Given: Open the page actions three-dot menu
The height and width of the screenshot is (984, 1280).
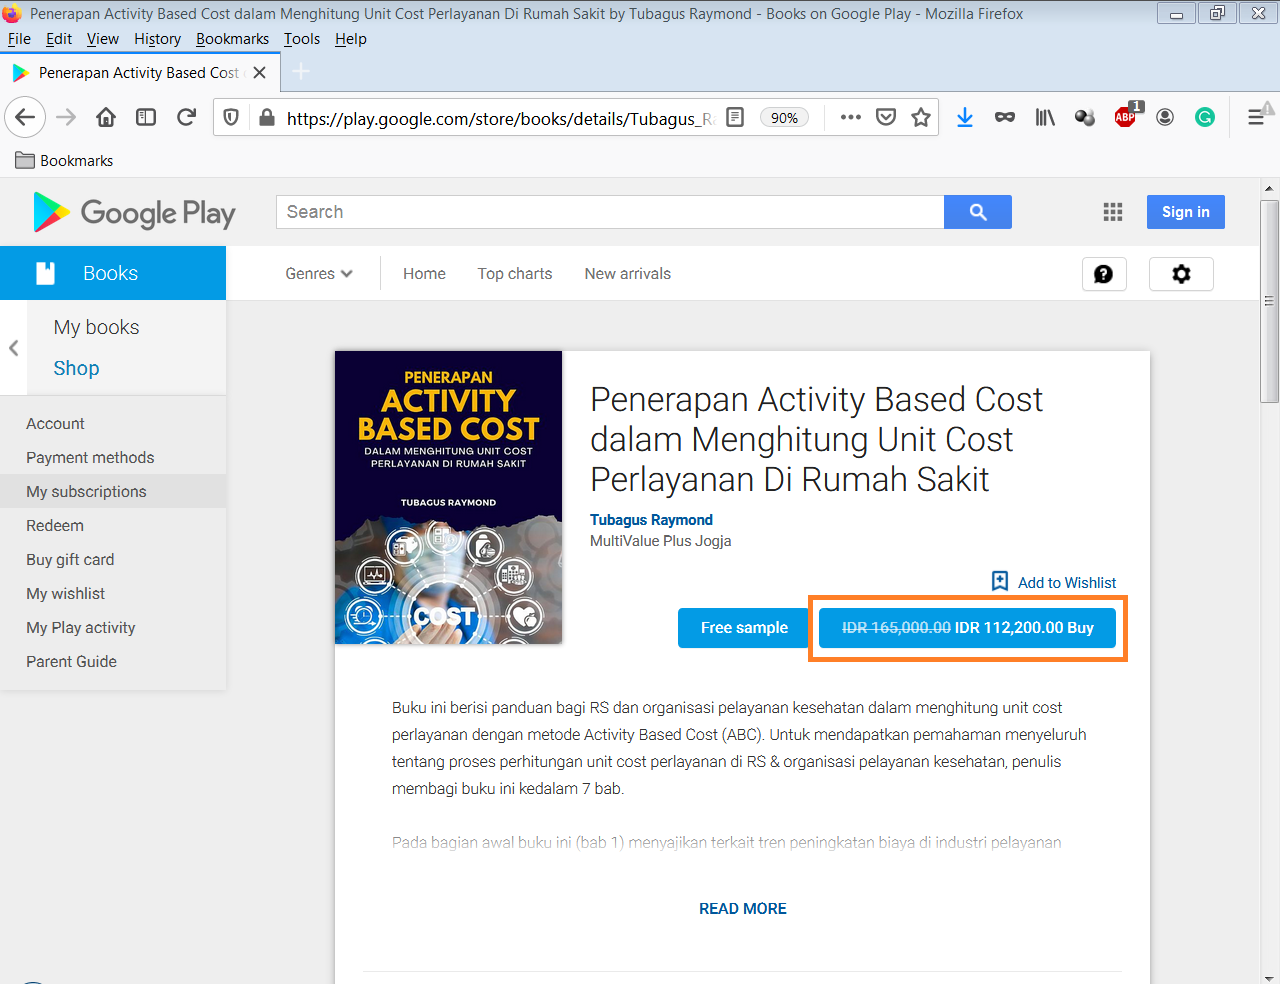Looking at the screenshot, I should (851, 118).
